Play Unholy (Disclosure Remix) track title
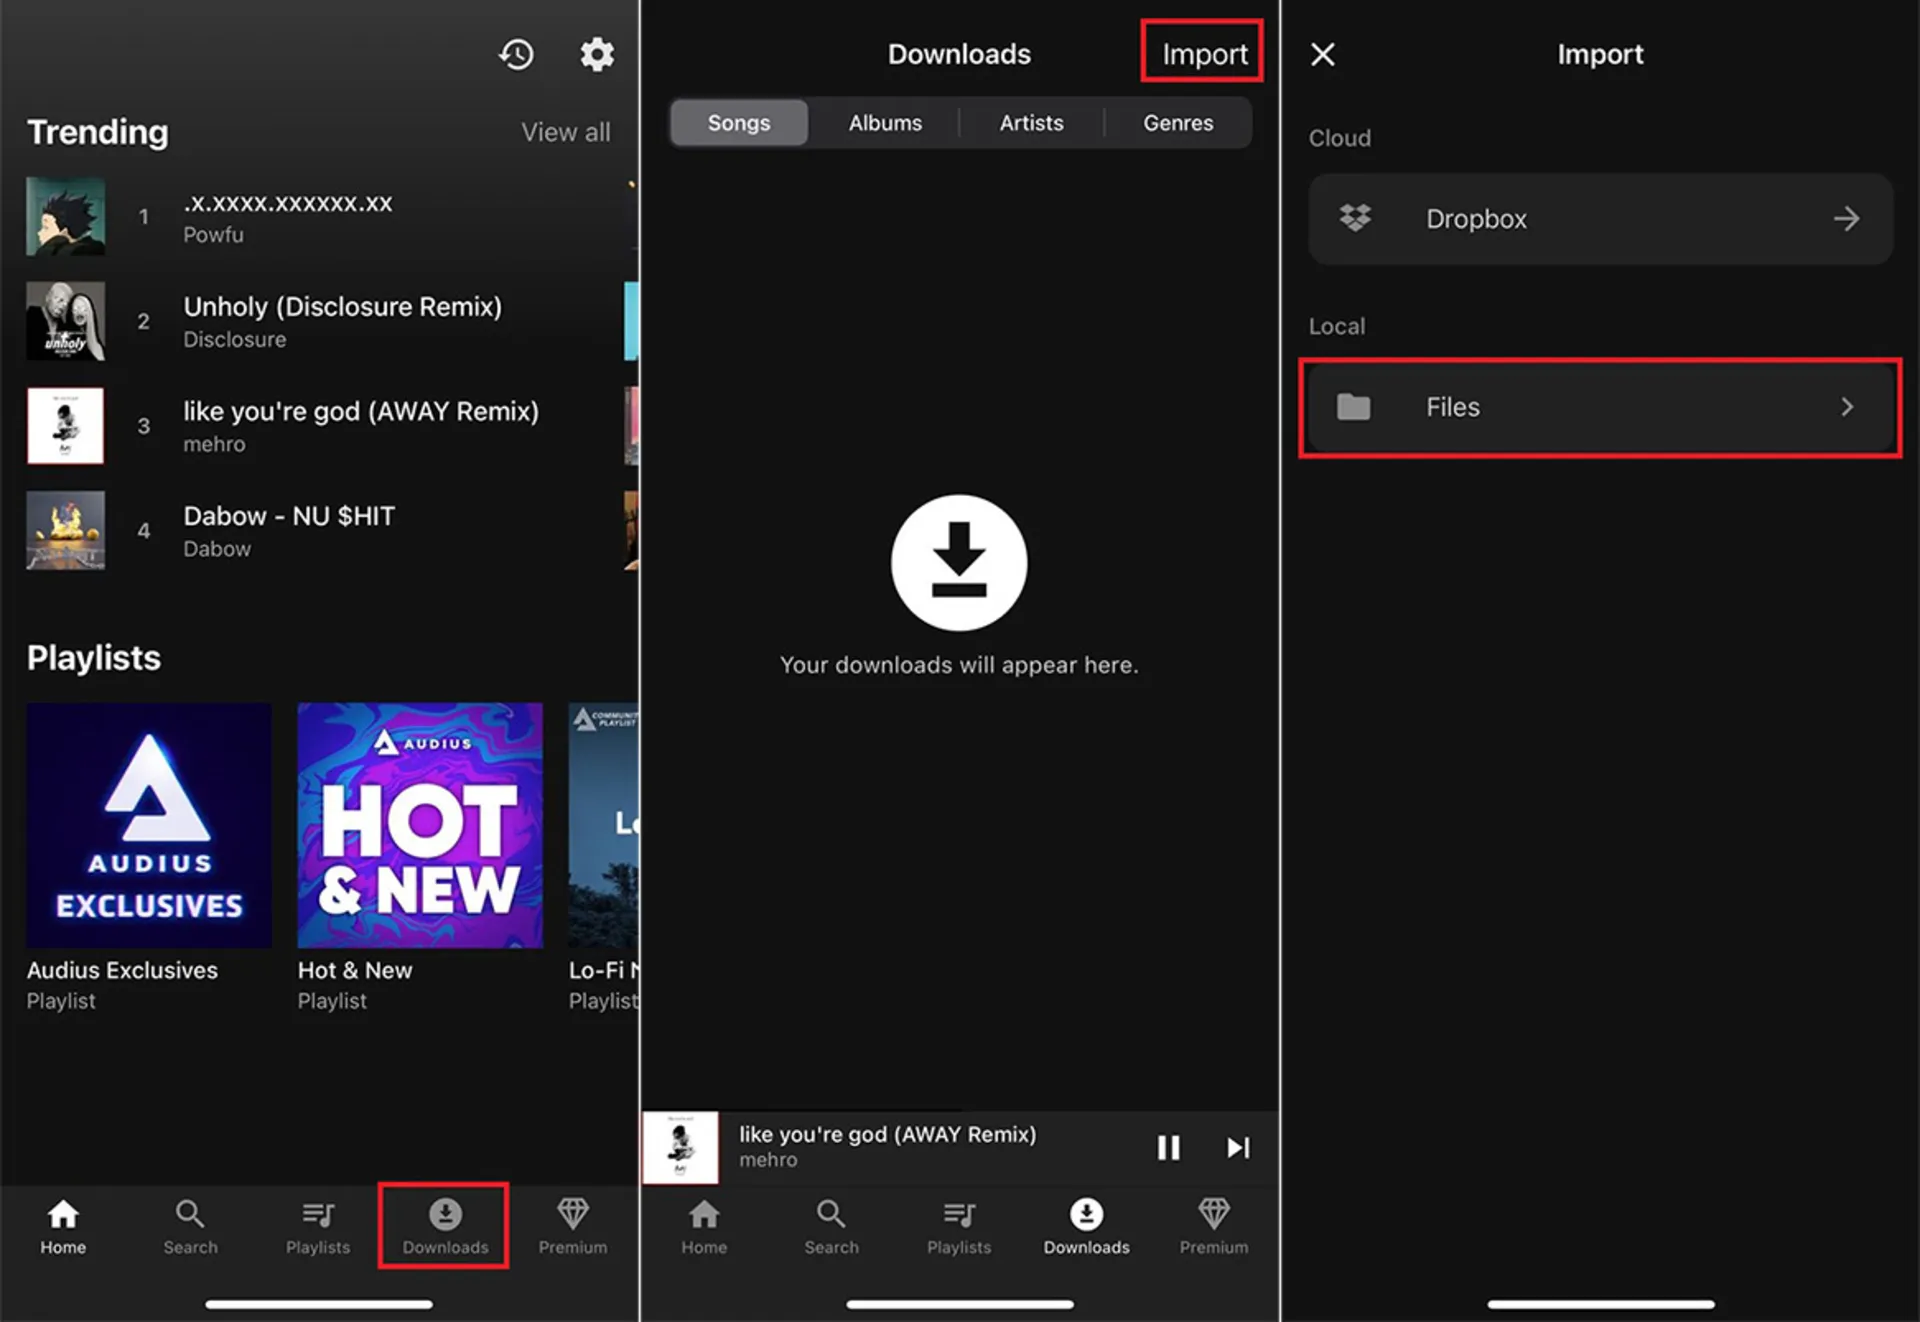Viewport: 1920px width, 1322px height. pos(342,307)
